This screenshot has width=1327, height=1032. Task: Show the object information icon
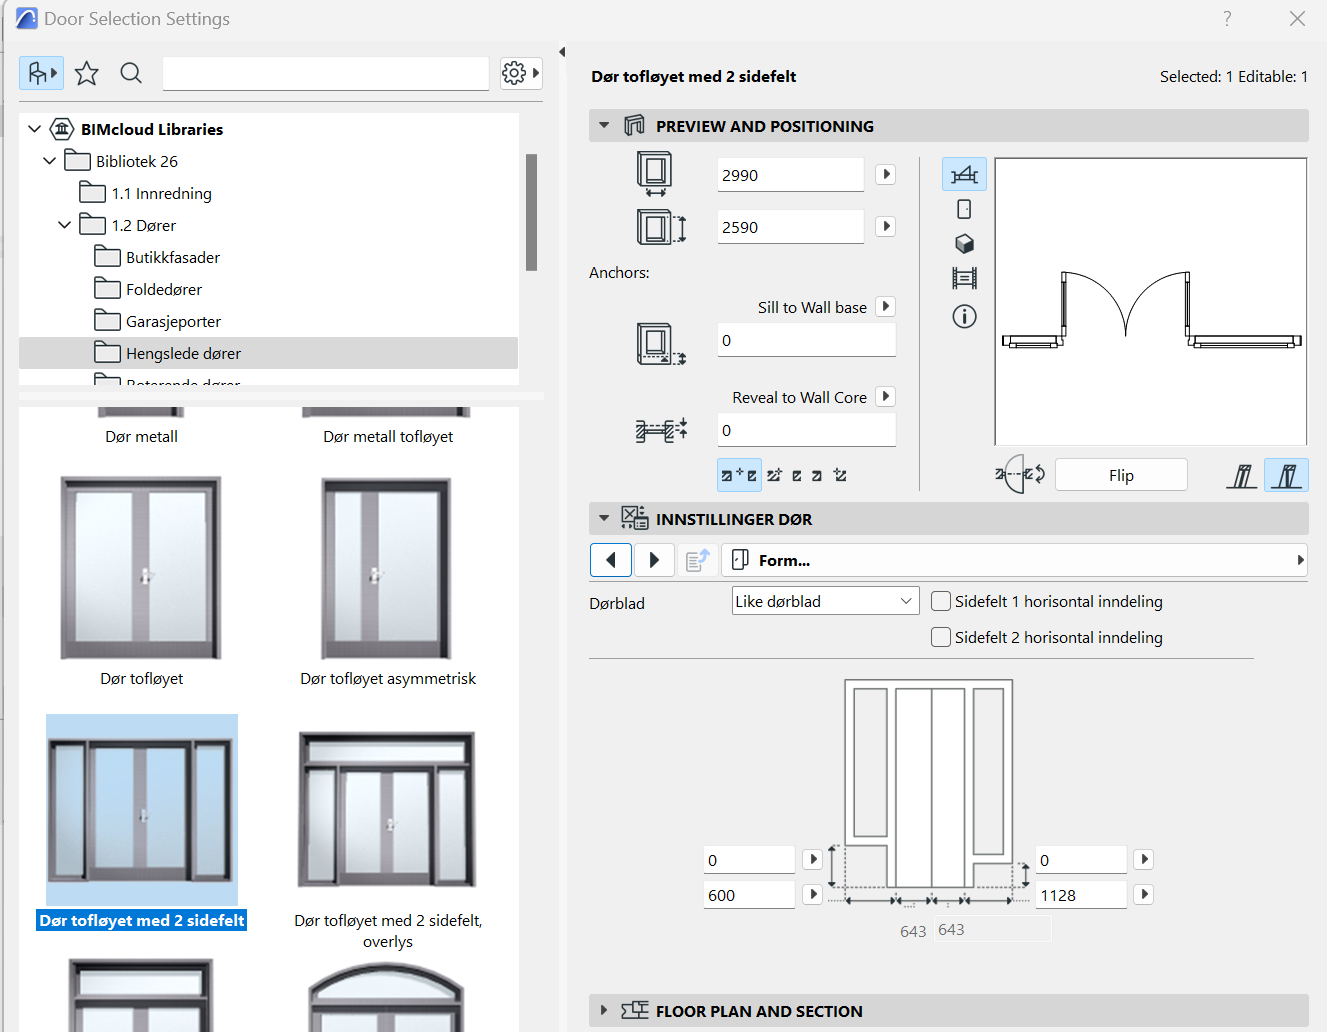(x=964, y=317)
